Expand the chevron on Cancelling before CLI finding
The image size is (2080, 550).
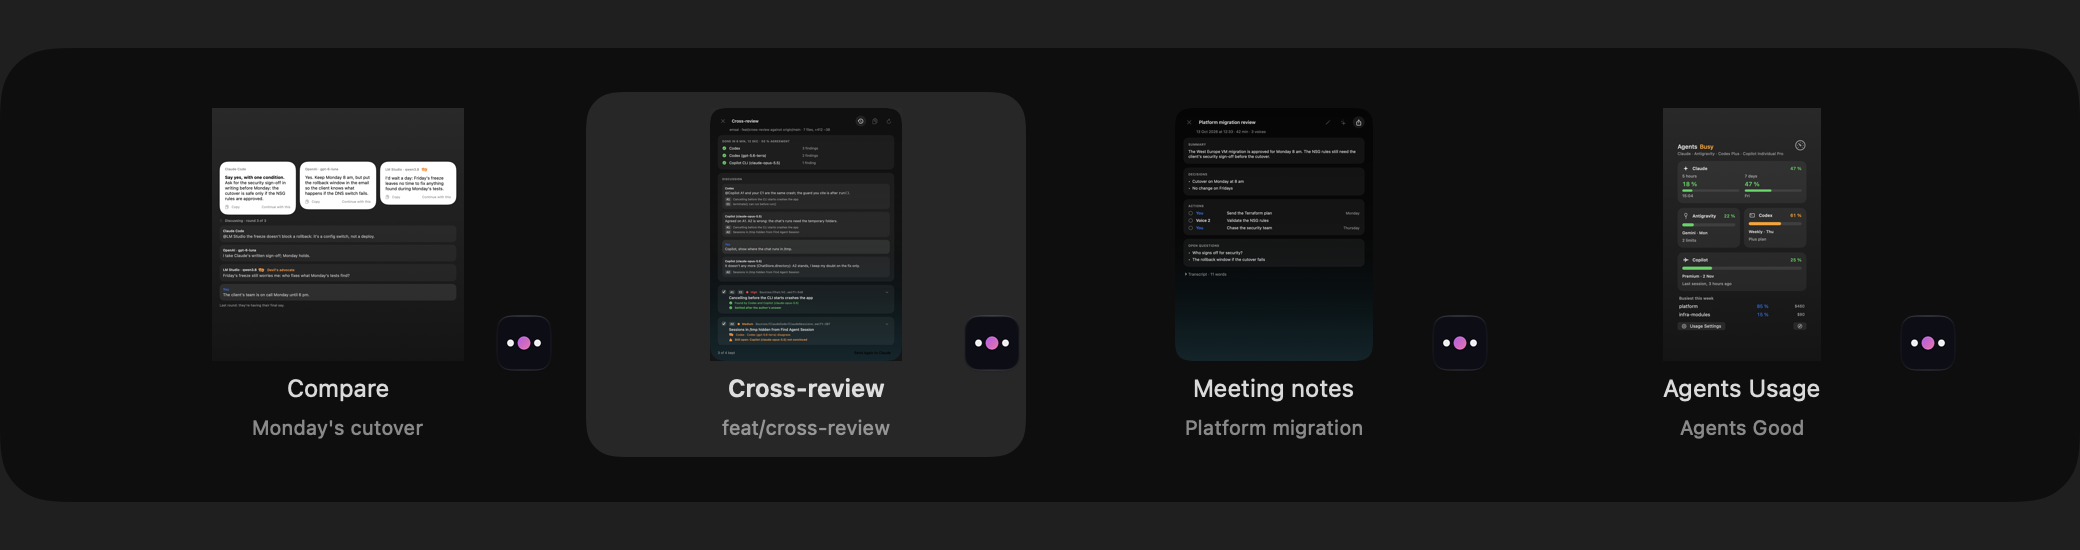pos(887,292)
